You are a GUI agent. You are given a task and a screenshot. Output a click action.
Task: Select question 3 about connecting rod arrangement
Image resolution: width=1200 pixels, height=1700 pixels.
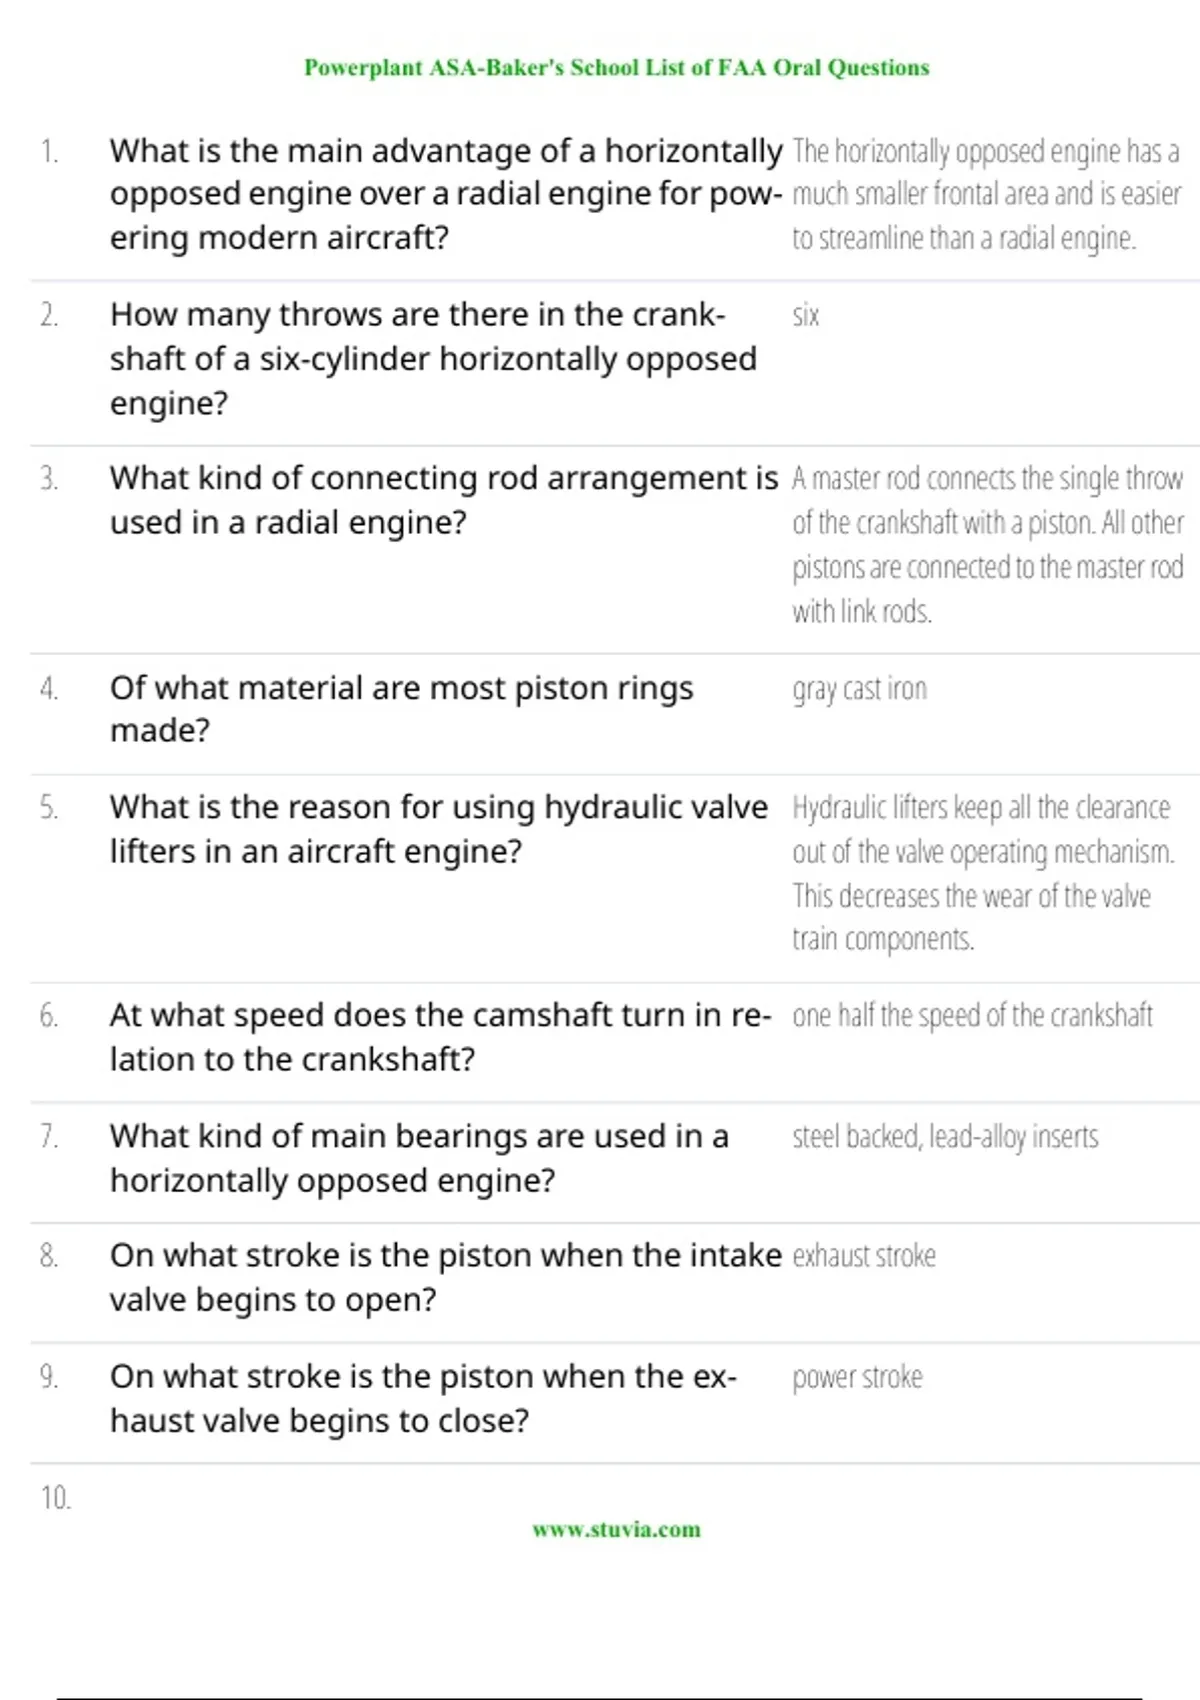click(444, 500)
